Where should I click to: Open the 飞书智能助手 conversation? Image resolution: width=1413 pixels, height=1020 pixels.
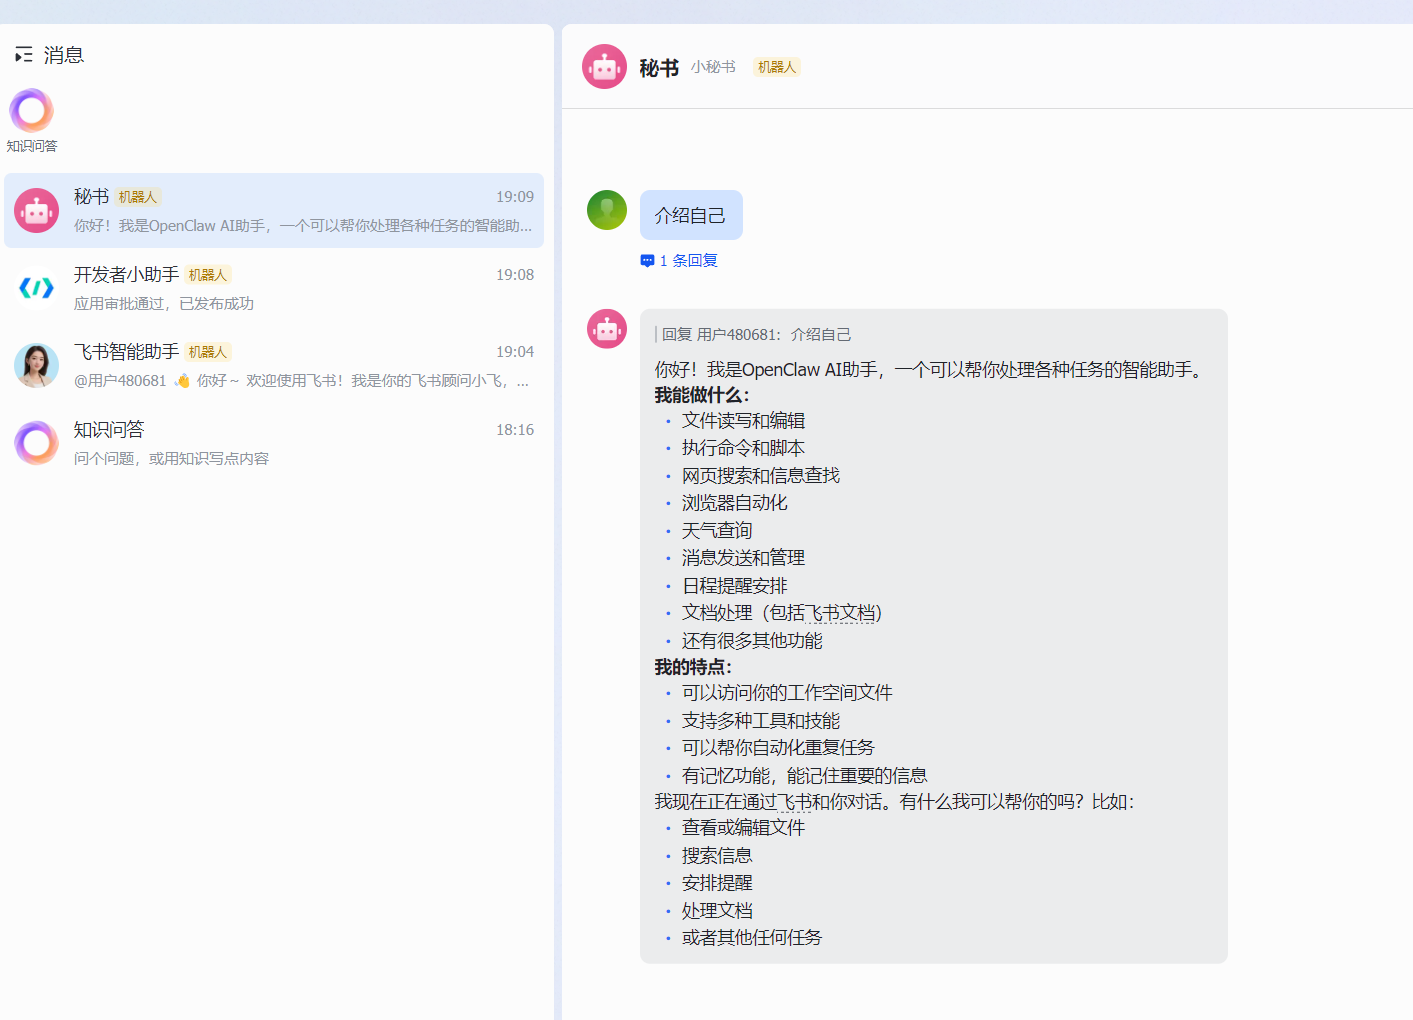[300, 366]
